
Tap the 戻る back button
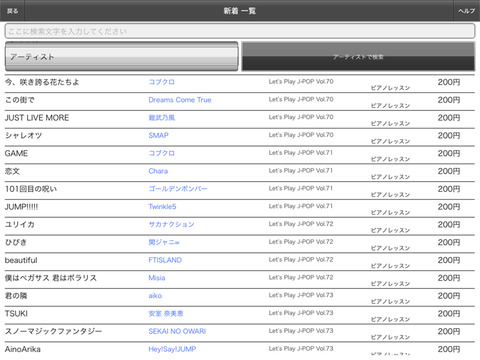(x=12, y=11)
